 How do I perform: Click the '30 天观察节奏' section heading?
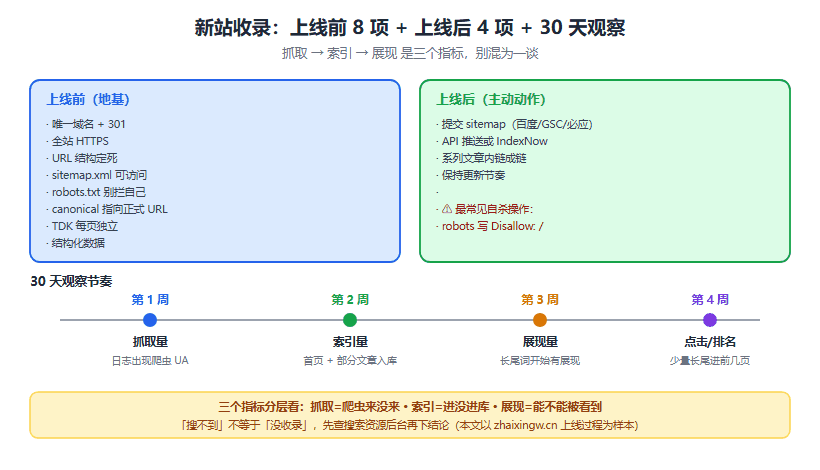tap(71, 281)
